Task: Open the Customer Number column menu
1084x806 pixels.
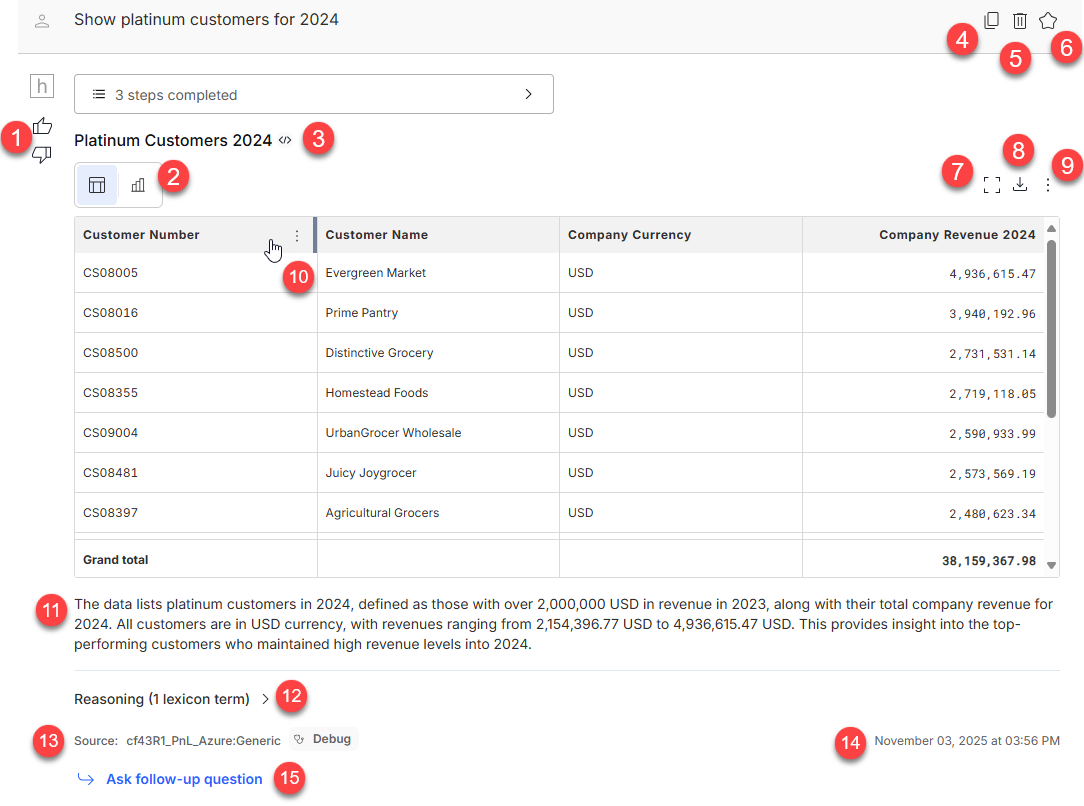Action: [x=296, y=235]
